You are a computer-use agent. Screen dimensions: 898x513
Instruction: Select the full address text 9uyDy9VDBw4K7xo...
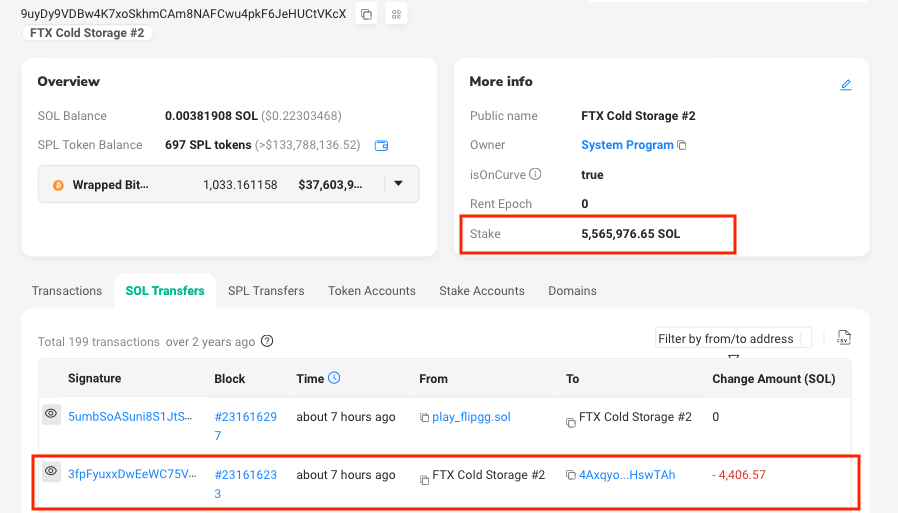[x=184, y=14]
